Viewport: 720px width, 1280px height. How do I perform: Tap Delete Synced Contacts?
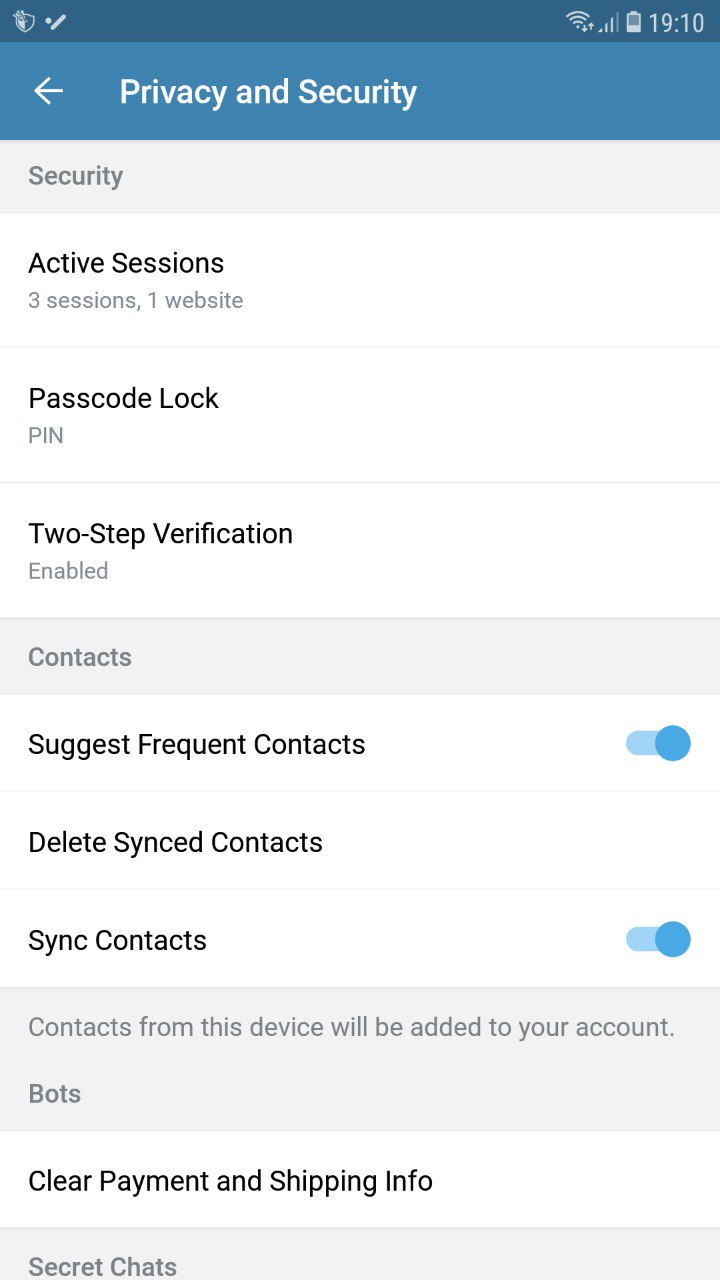point(360,841)
